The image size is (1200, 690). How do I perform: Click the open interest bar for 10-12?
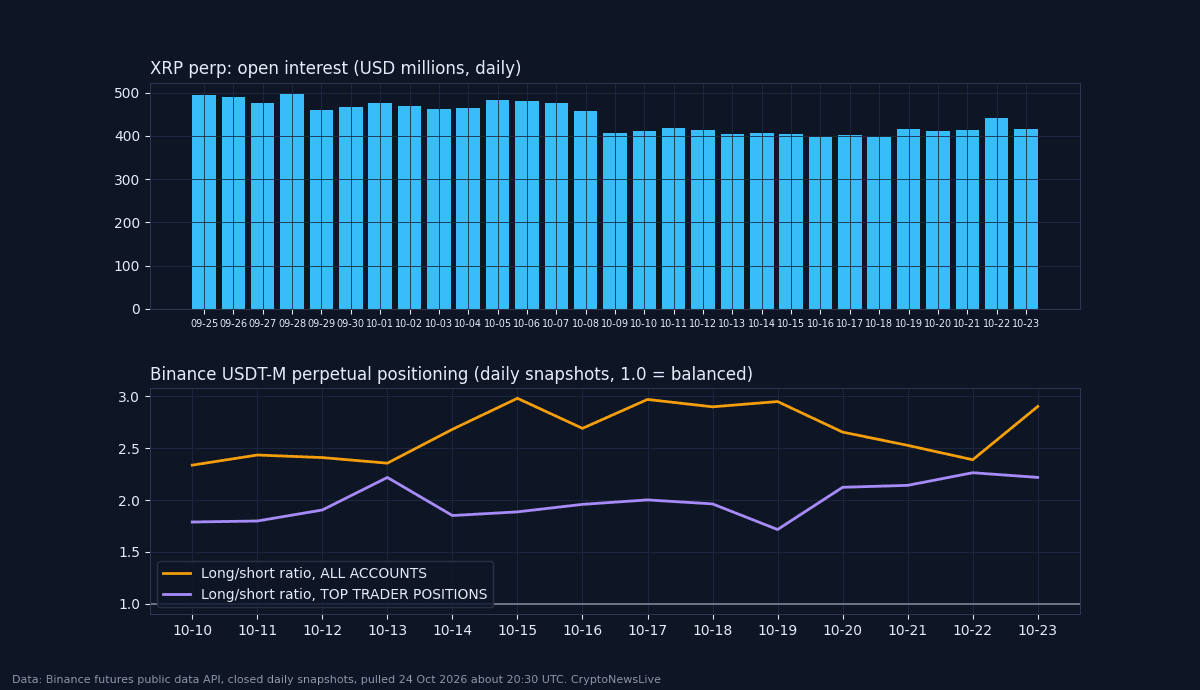click(x=703, y=219)
